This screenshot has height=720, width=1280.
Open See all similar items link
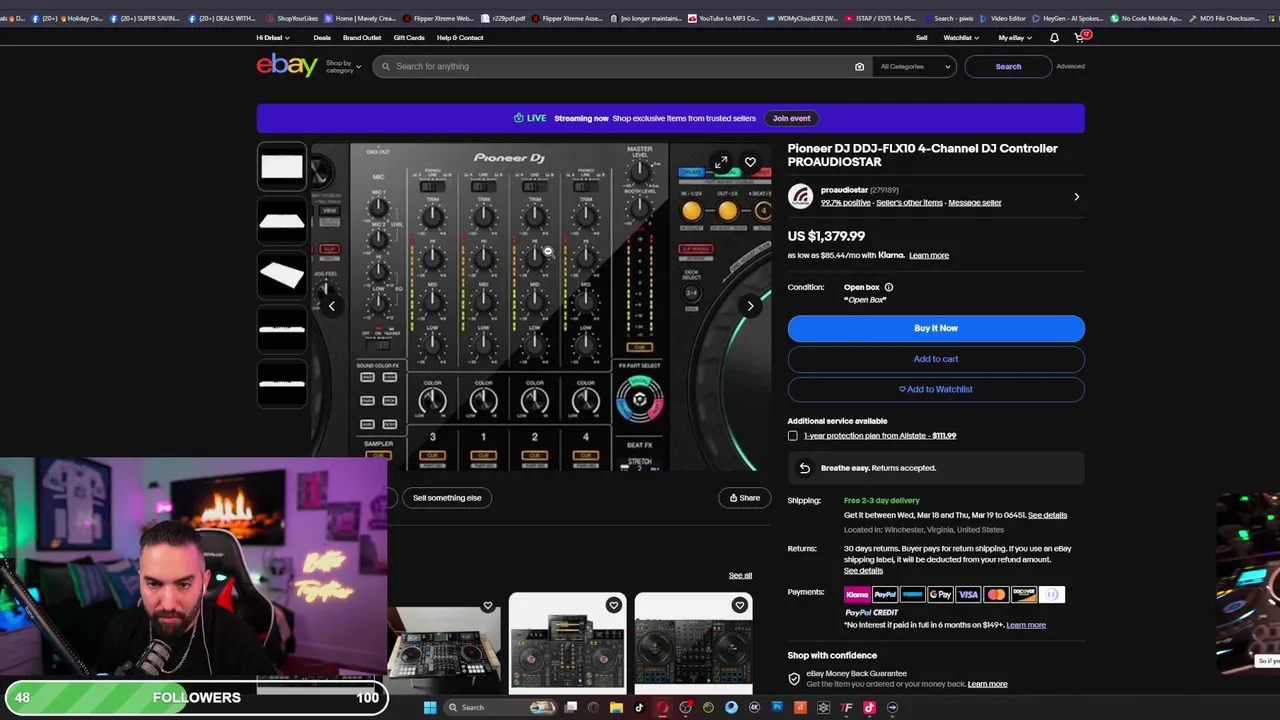coord(740,575)
